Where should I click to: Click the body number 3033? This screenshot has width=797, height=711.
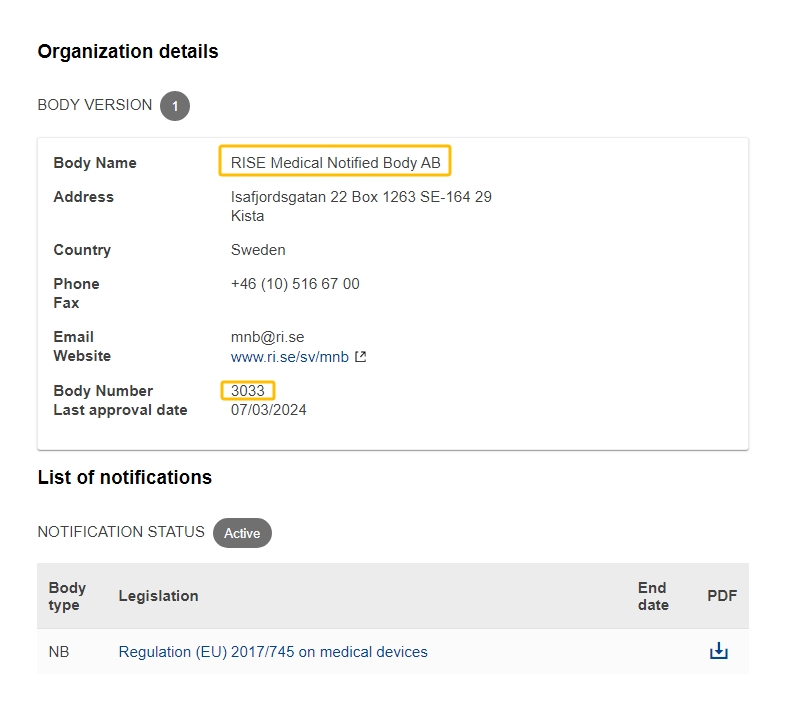coord(248,391)
